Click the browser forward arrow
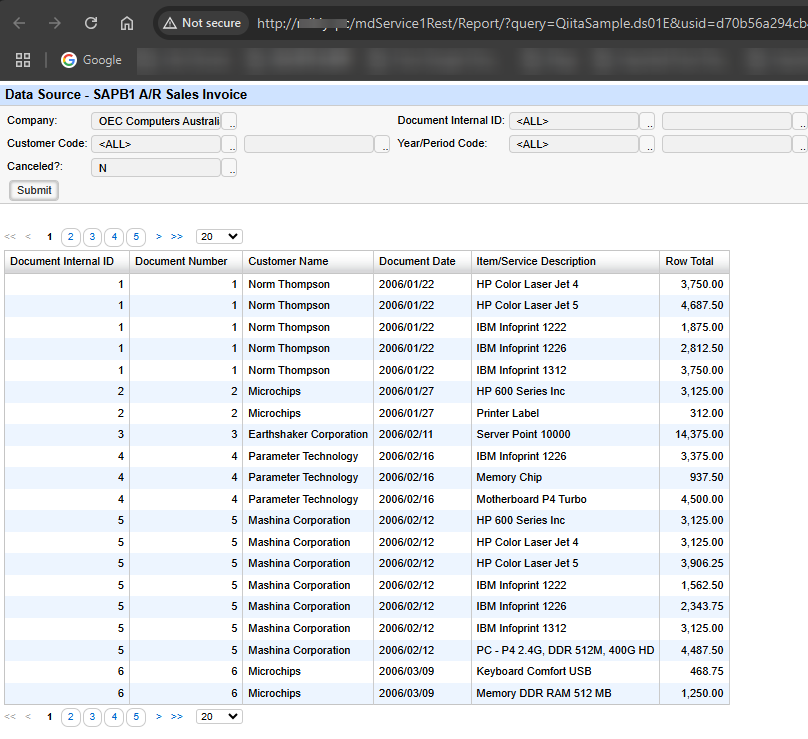Screen dimensions: 808x739 [55, 23]
